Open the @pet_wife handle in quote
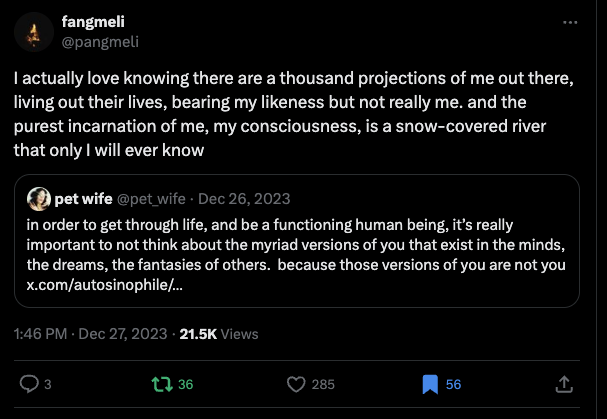The width and height of the screenshot is (607, 419). [151, 199]
